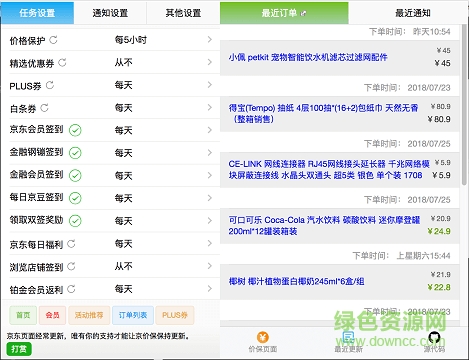Expand chevron on 领取双签奖励 row
The image size is (469, 360).
(210, 221)
